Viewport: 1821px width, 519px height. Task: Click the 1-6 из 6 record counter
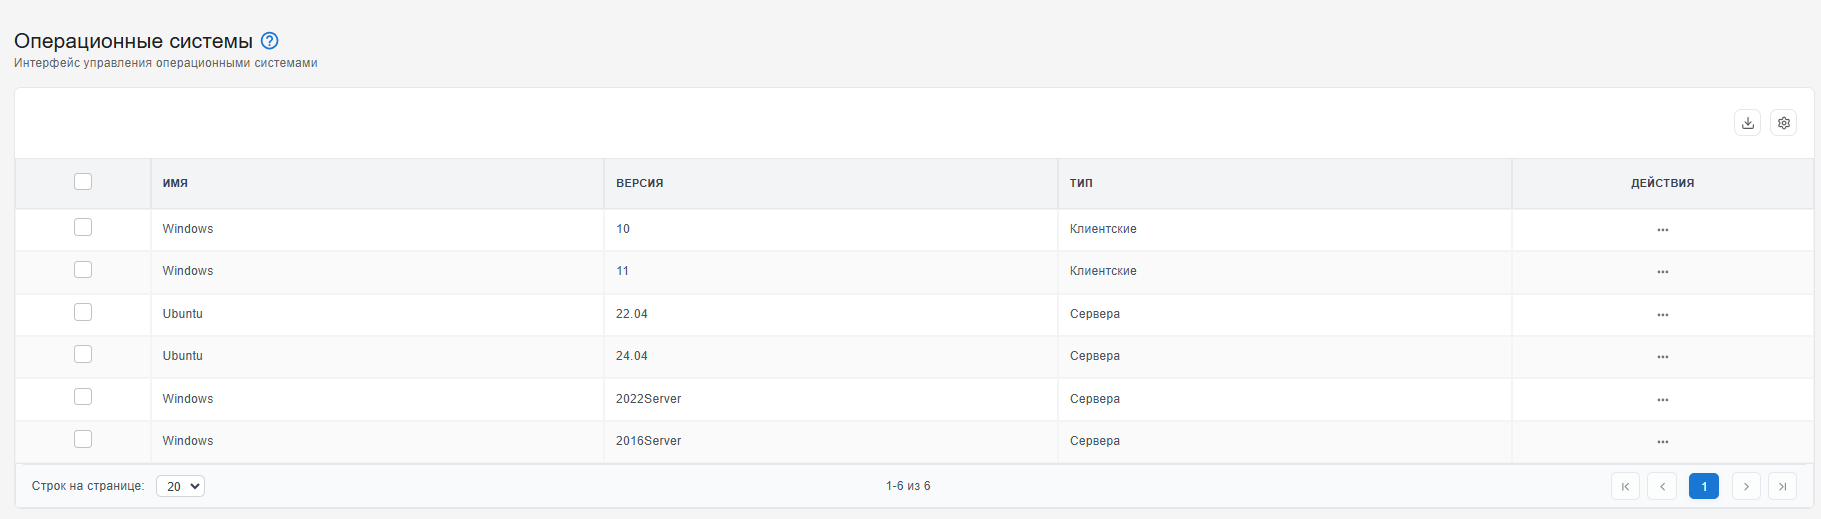point(908,486)
